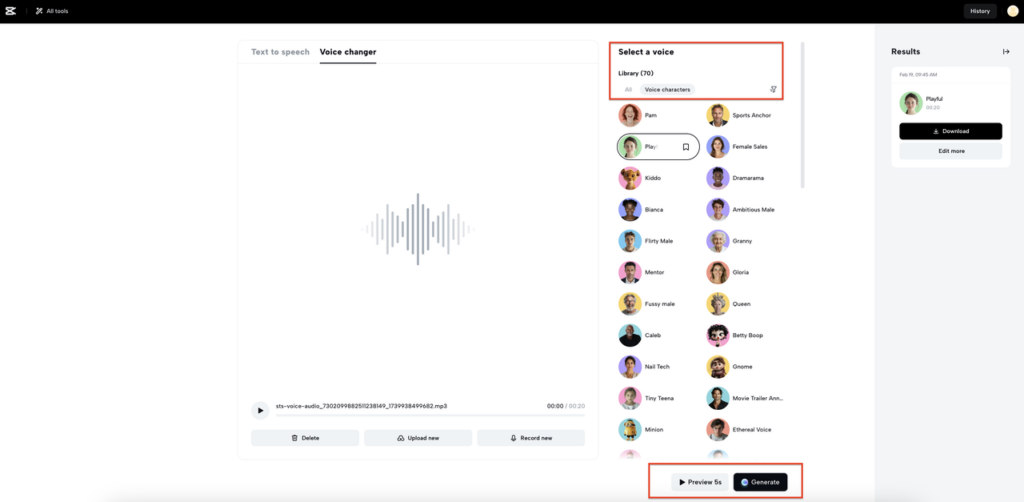Viewport: 1024px width, 502px height.
Task: Click the CapCut logo icon
Action: coord(10,11)
